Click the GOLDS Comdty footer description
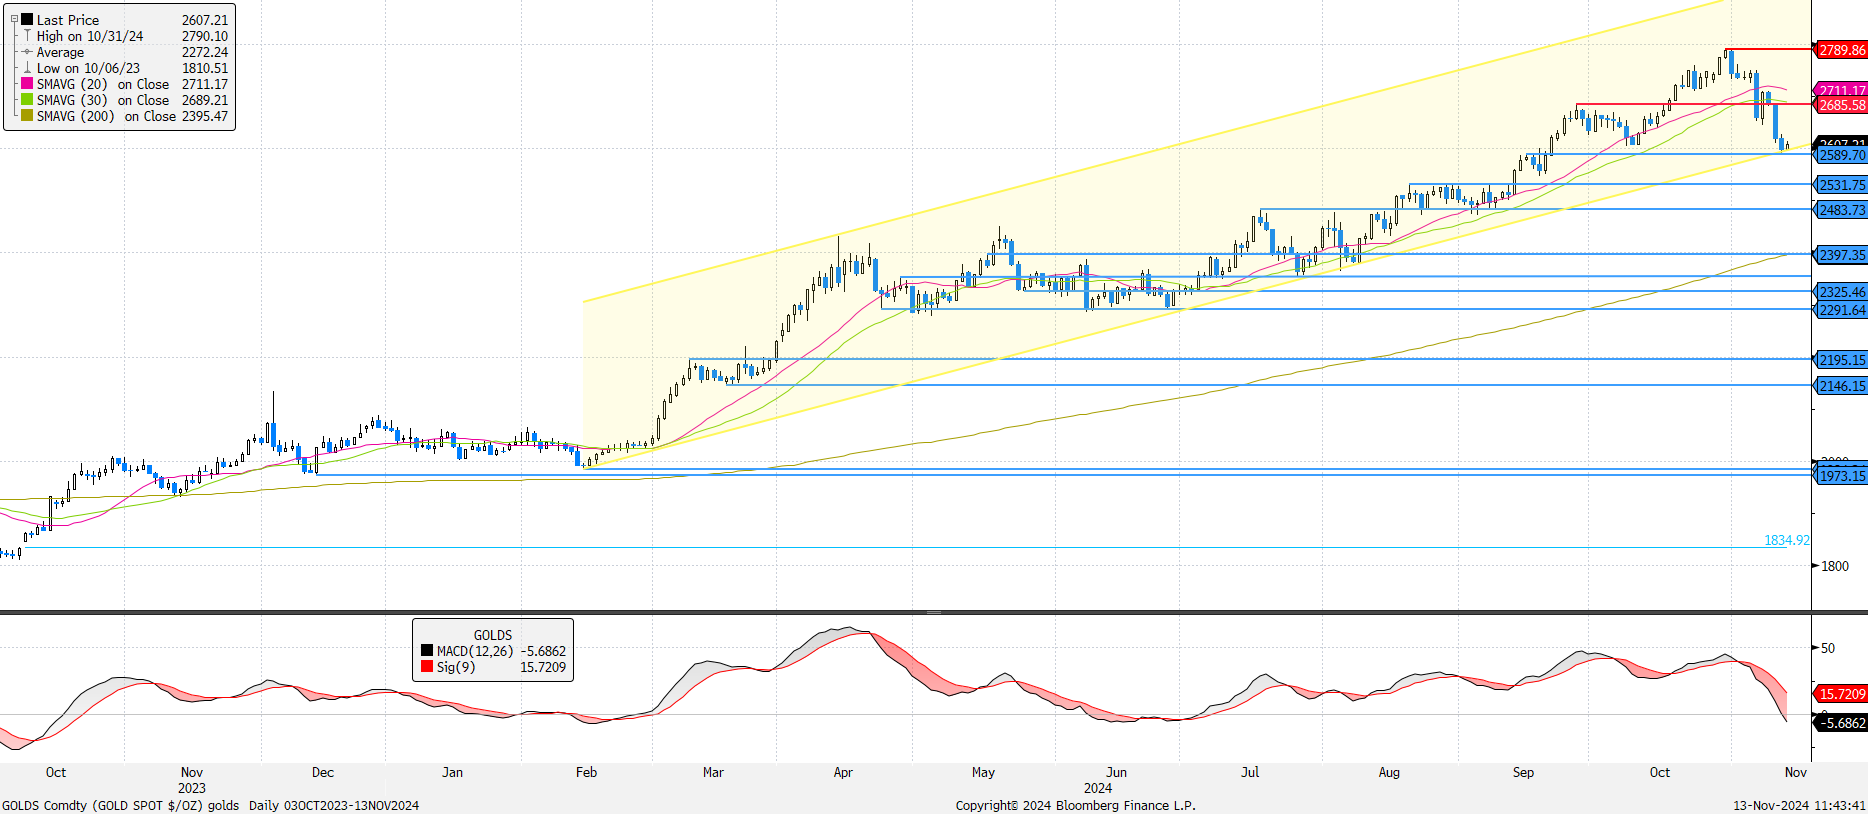Viewport: 1868px width, 814px height. [211, 805]
